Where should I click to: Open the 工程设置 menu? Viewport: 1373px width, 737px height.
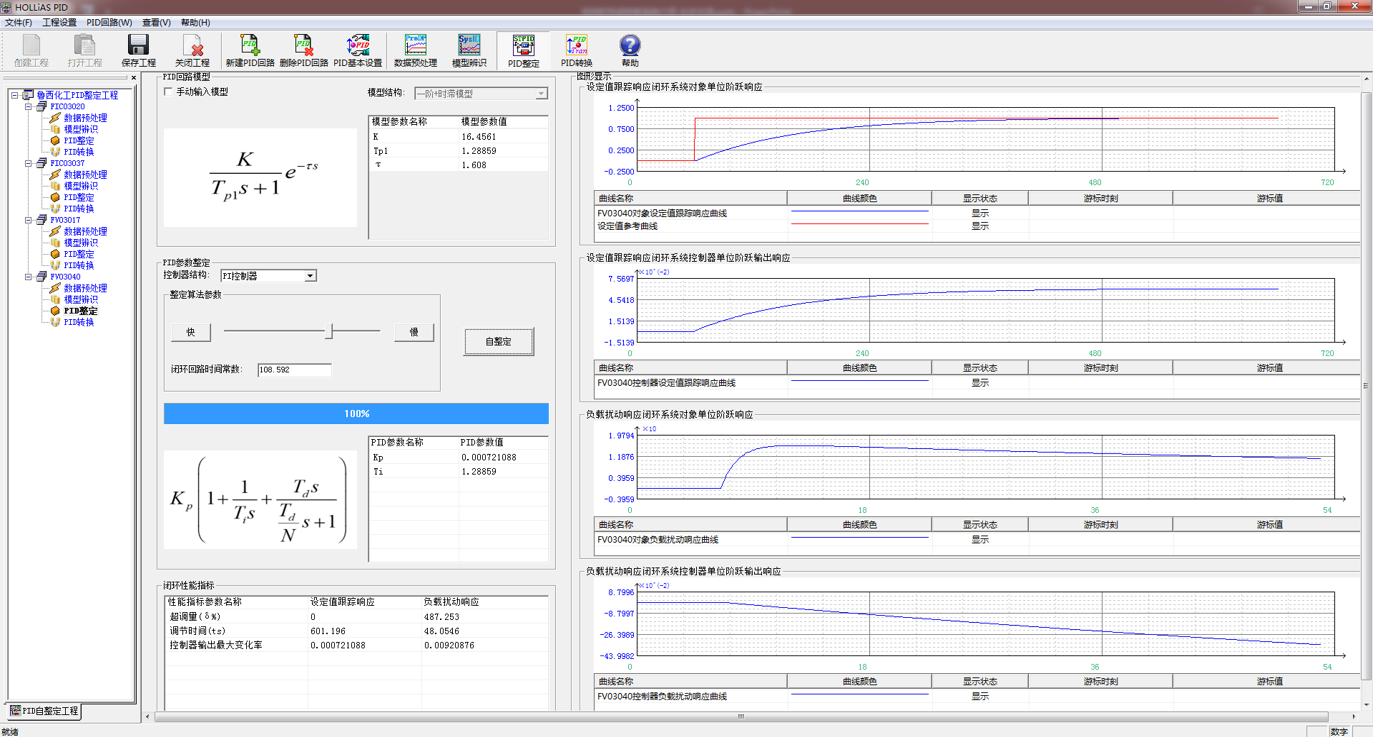click(59, 22)
